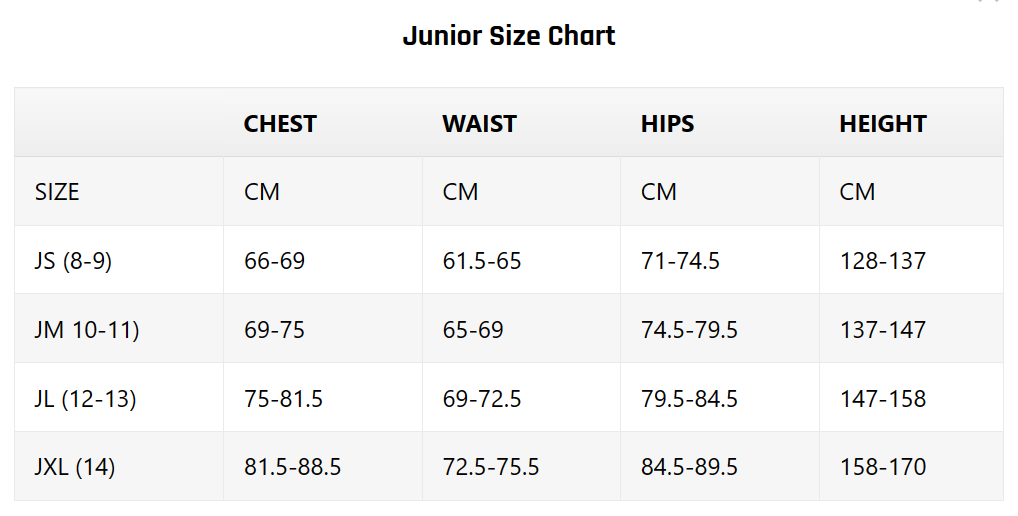Select the JM 10-11) size row label
Viewport: 1018px width, 516px height.
[x=87, y=330]
